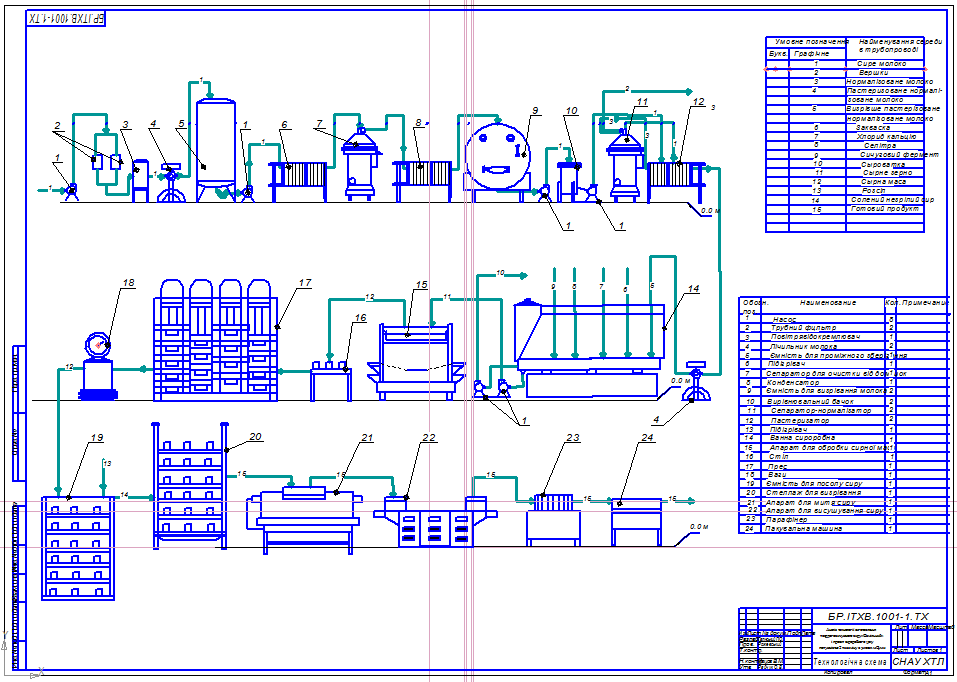Select the milk meter in top row labeled 4
The image size is (957, 682).
pyautogui.click(x=172, y=182)
